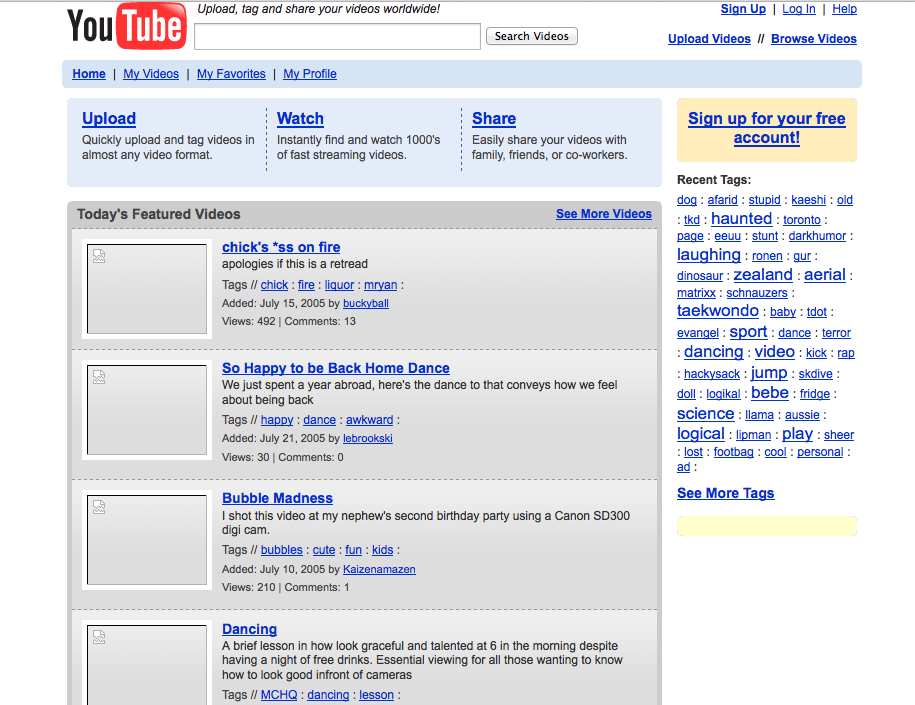Click the taekwondo tag
The height and width of the screenshot is (705, 915).
717,310
